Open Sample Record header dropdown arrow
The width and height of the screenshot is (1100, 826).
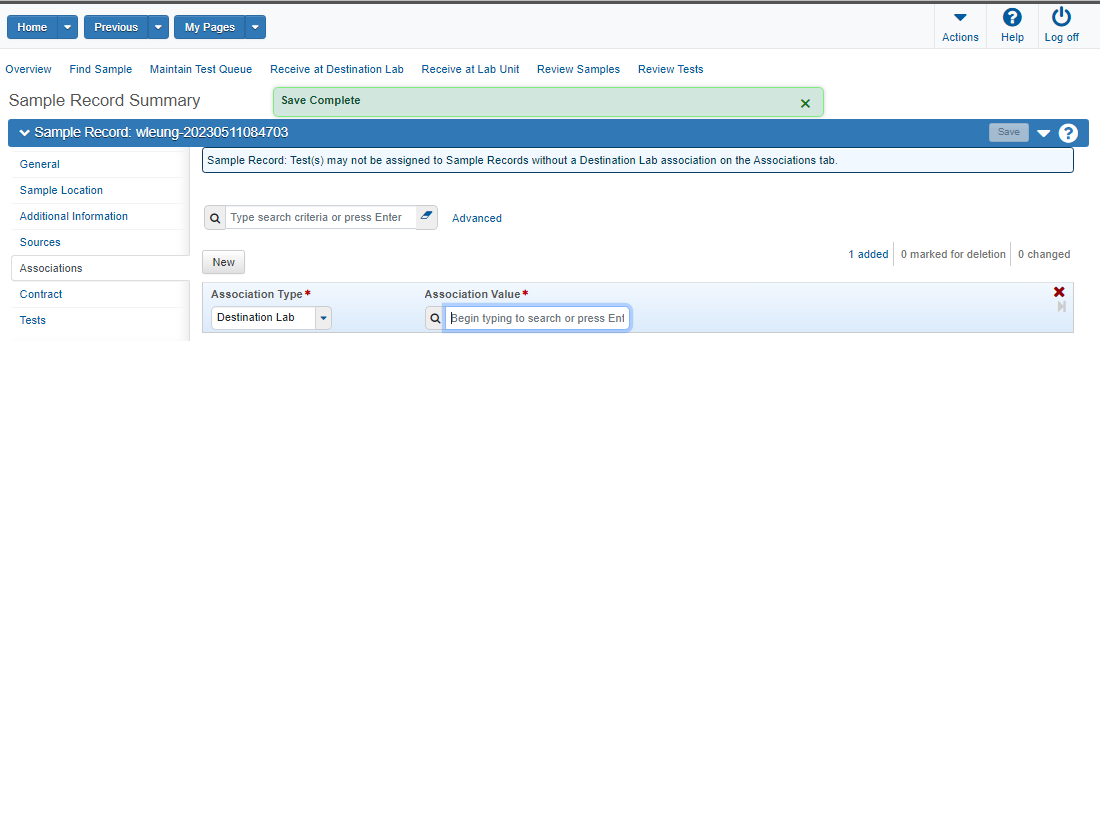[x=1043, y=133]
